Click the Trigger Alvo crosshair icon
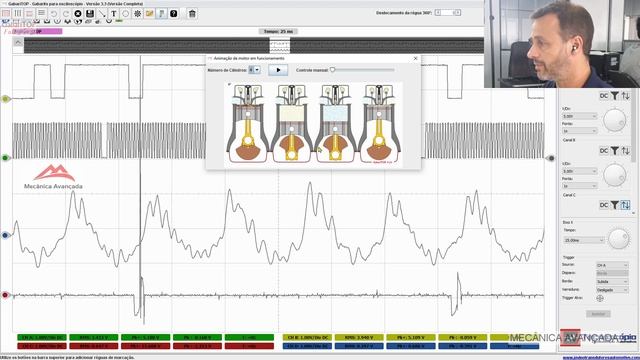640x360 pixels. coord(600,298)
